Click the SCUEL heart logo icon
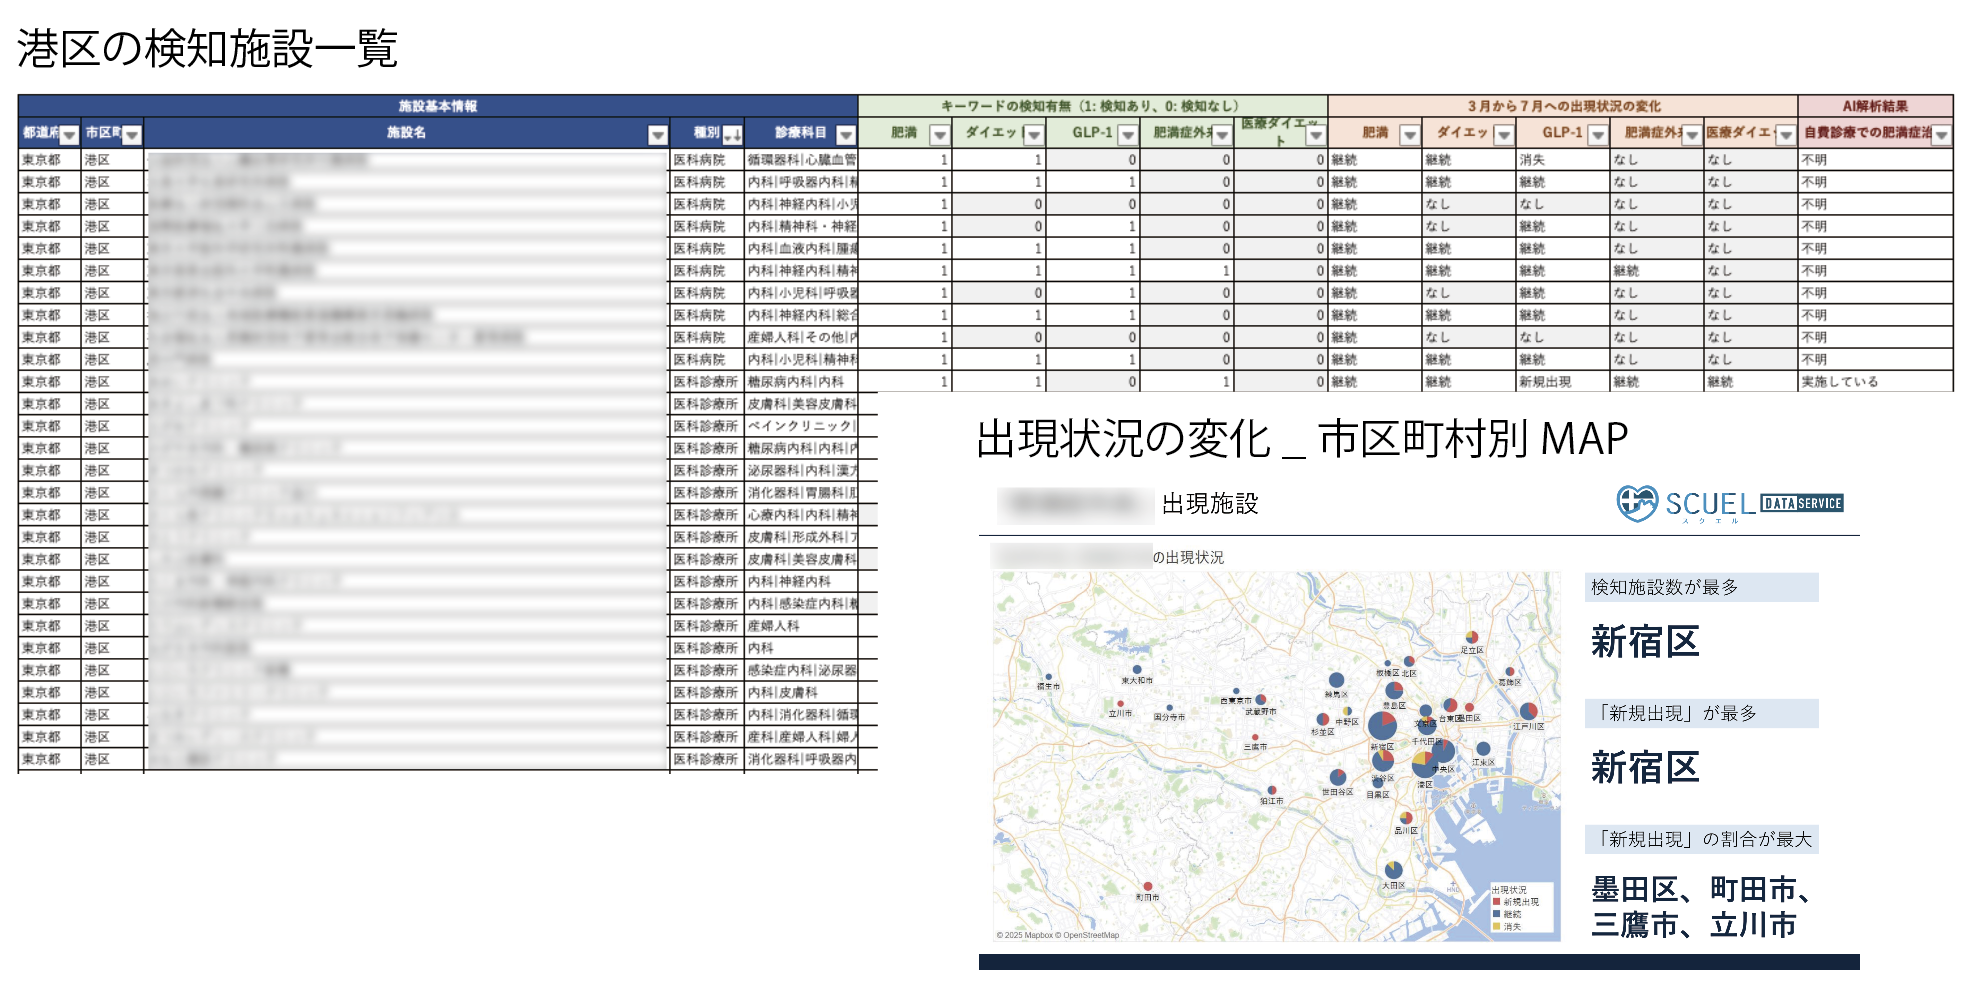The image size is (1972, 988). (x=1636, y=503)
